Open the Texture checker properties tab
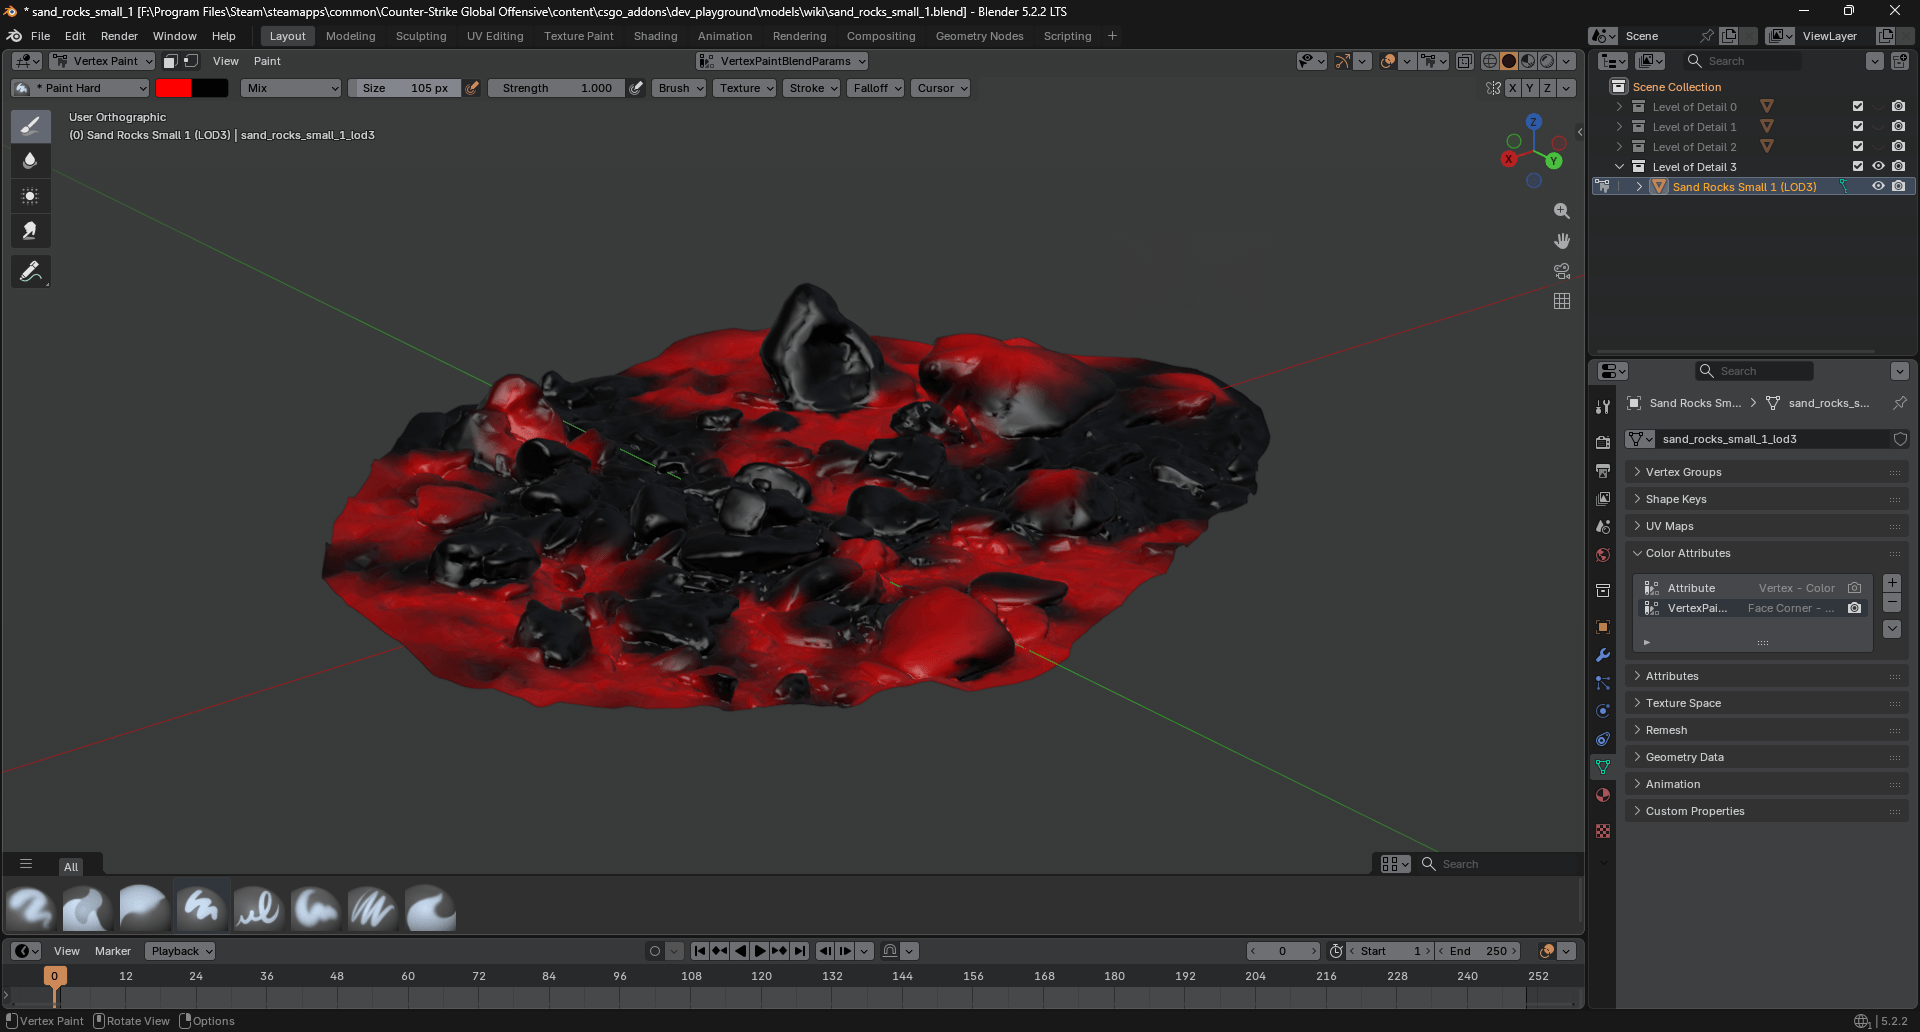The height and width of the screenshot is (1032, 1920). coord(1603,831)
